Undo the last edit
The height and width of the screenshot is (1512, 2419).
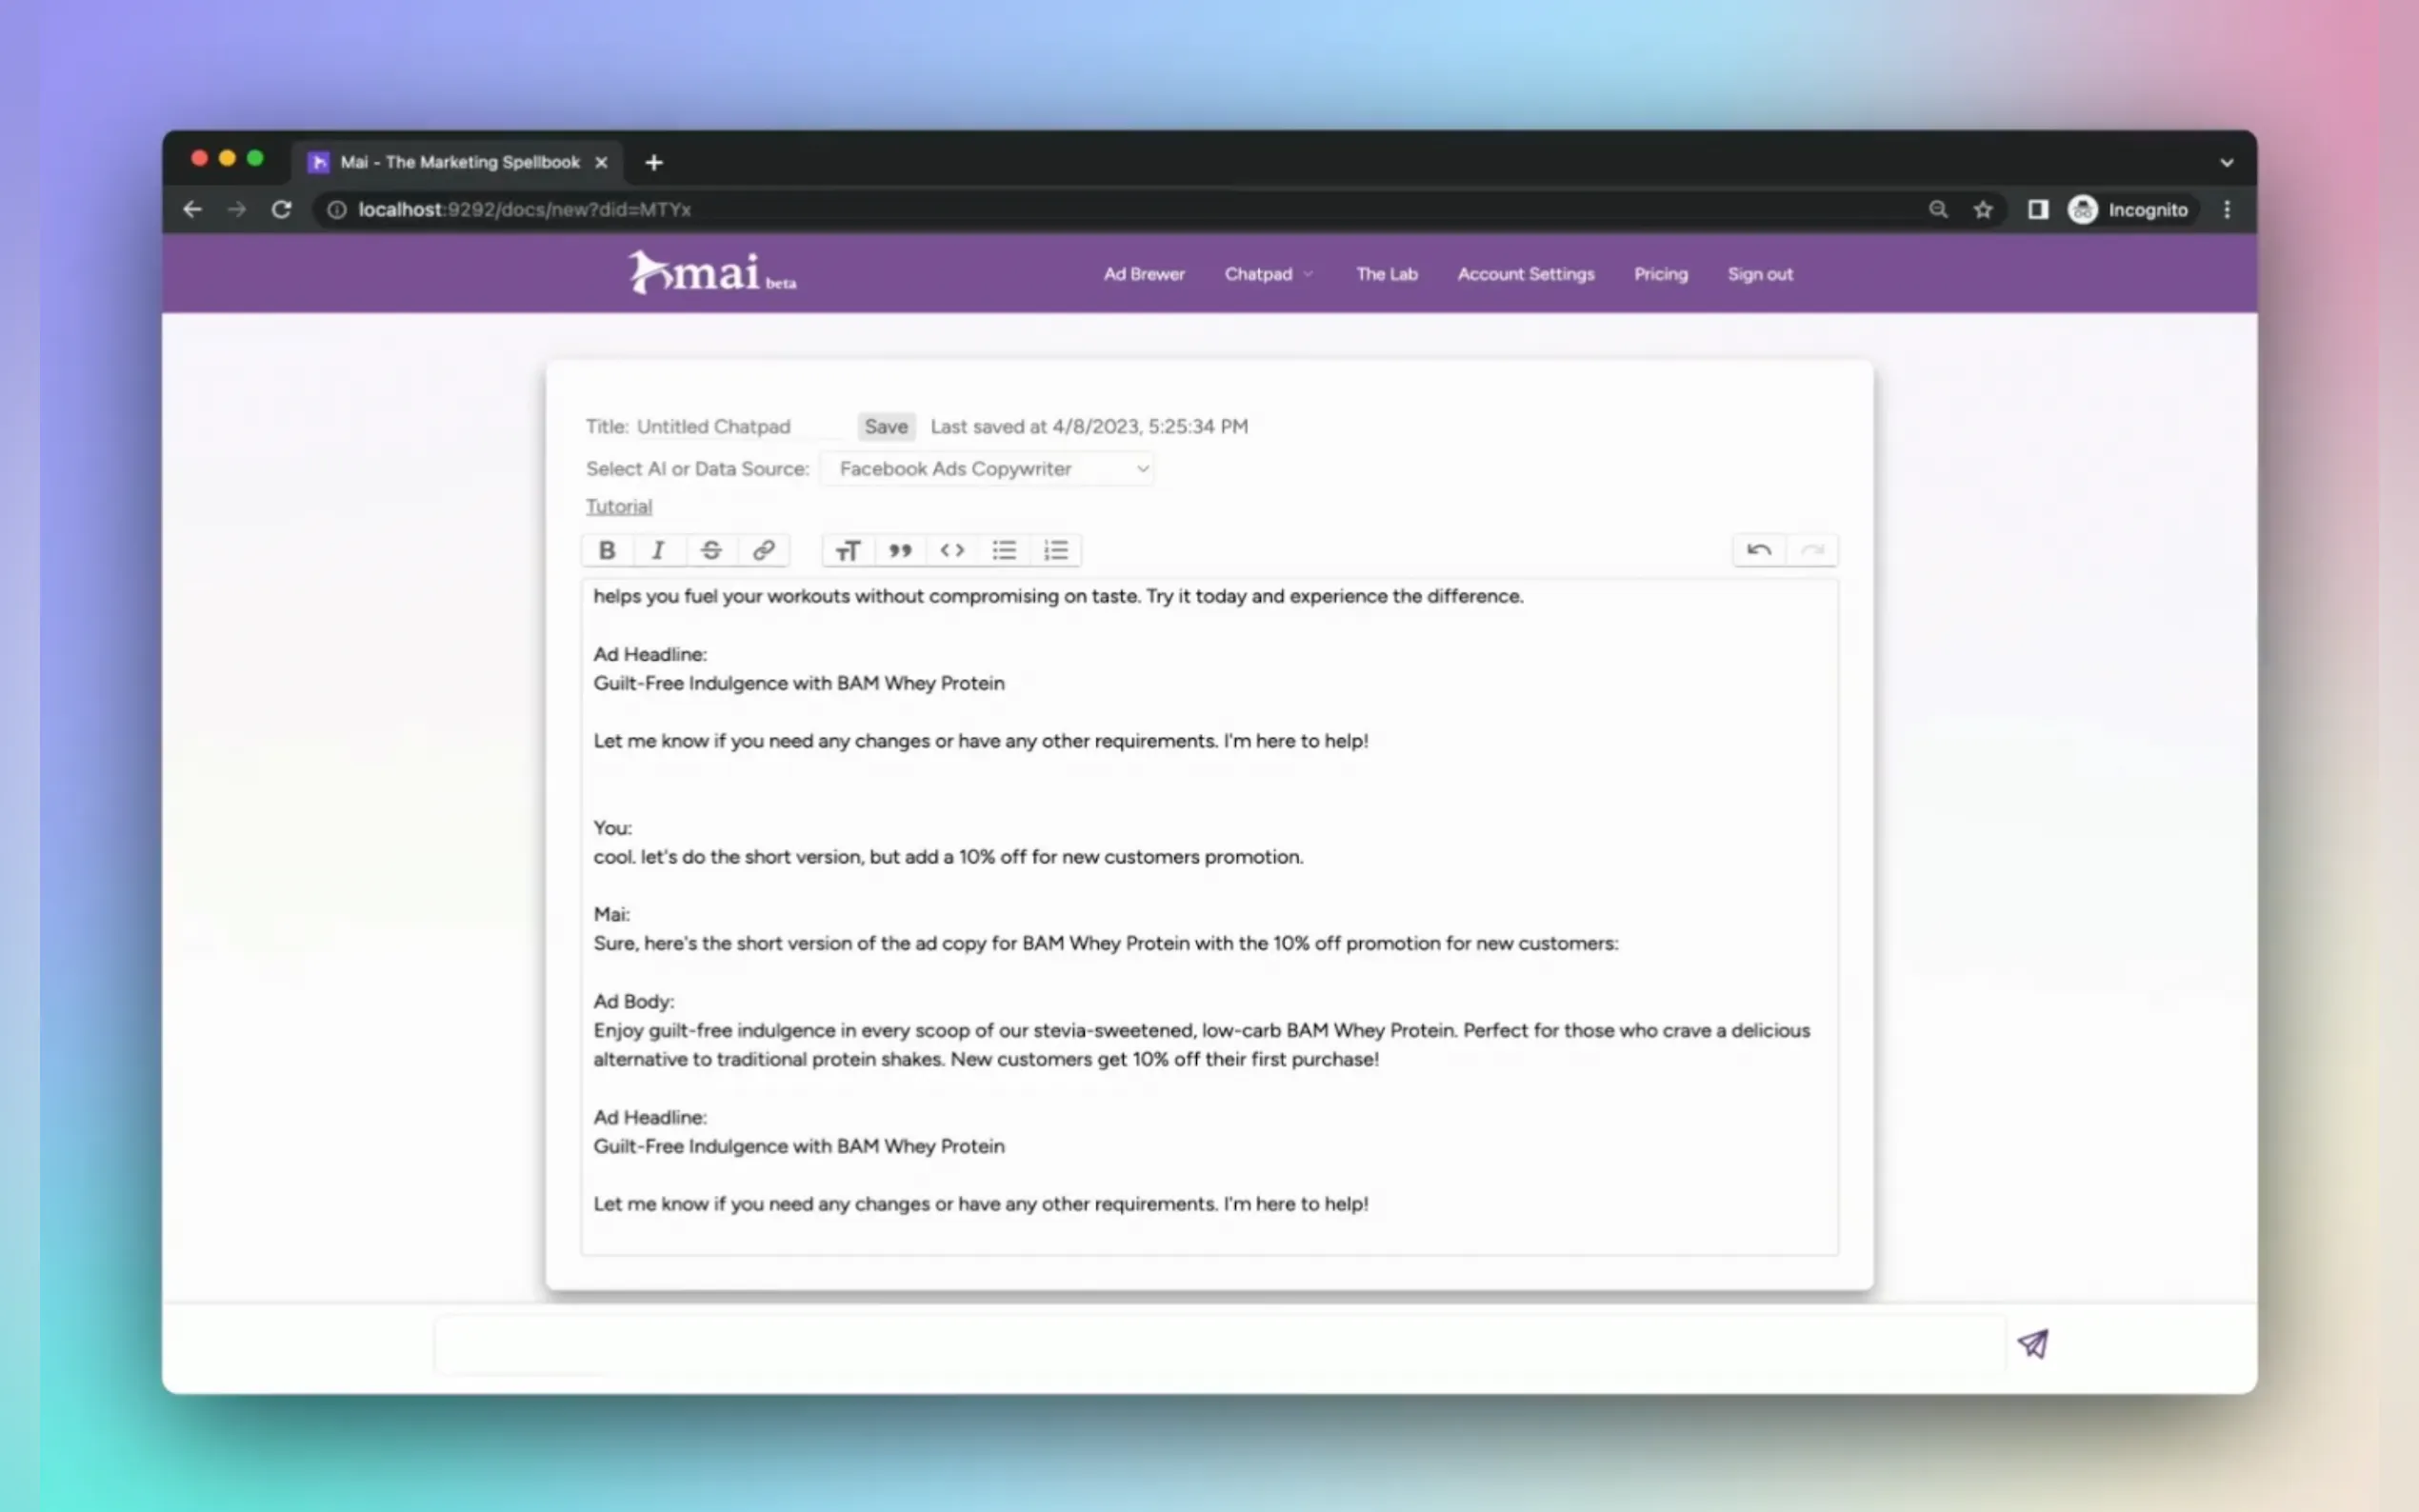point(1759,550)
